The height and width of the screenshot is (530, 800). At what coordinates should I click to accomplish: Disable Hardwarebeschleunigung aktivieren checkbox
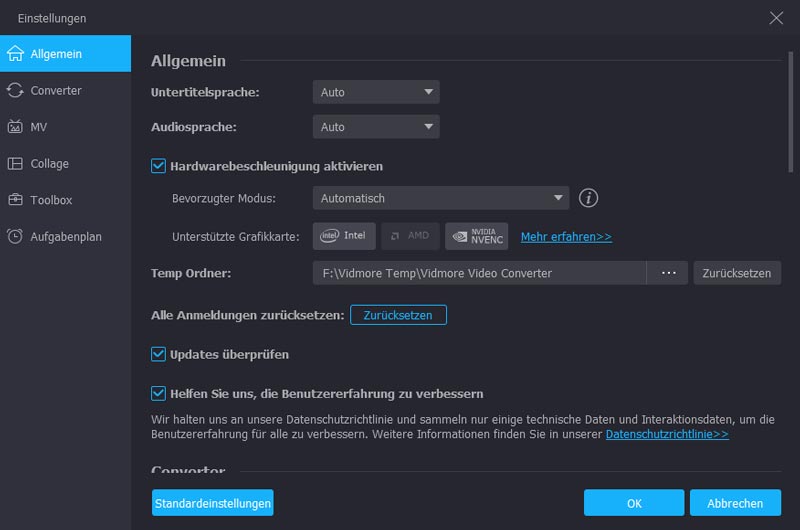click(158, 166)
